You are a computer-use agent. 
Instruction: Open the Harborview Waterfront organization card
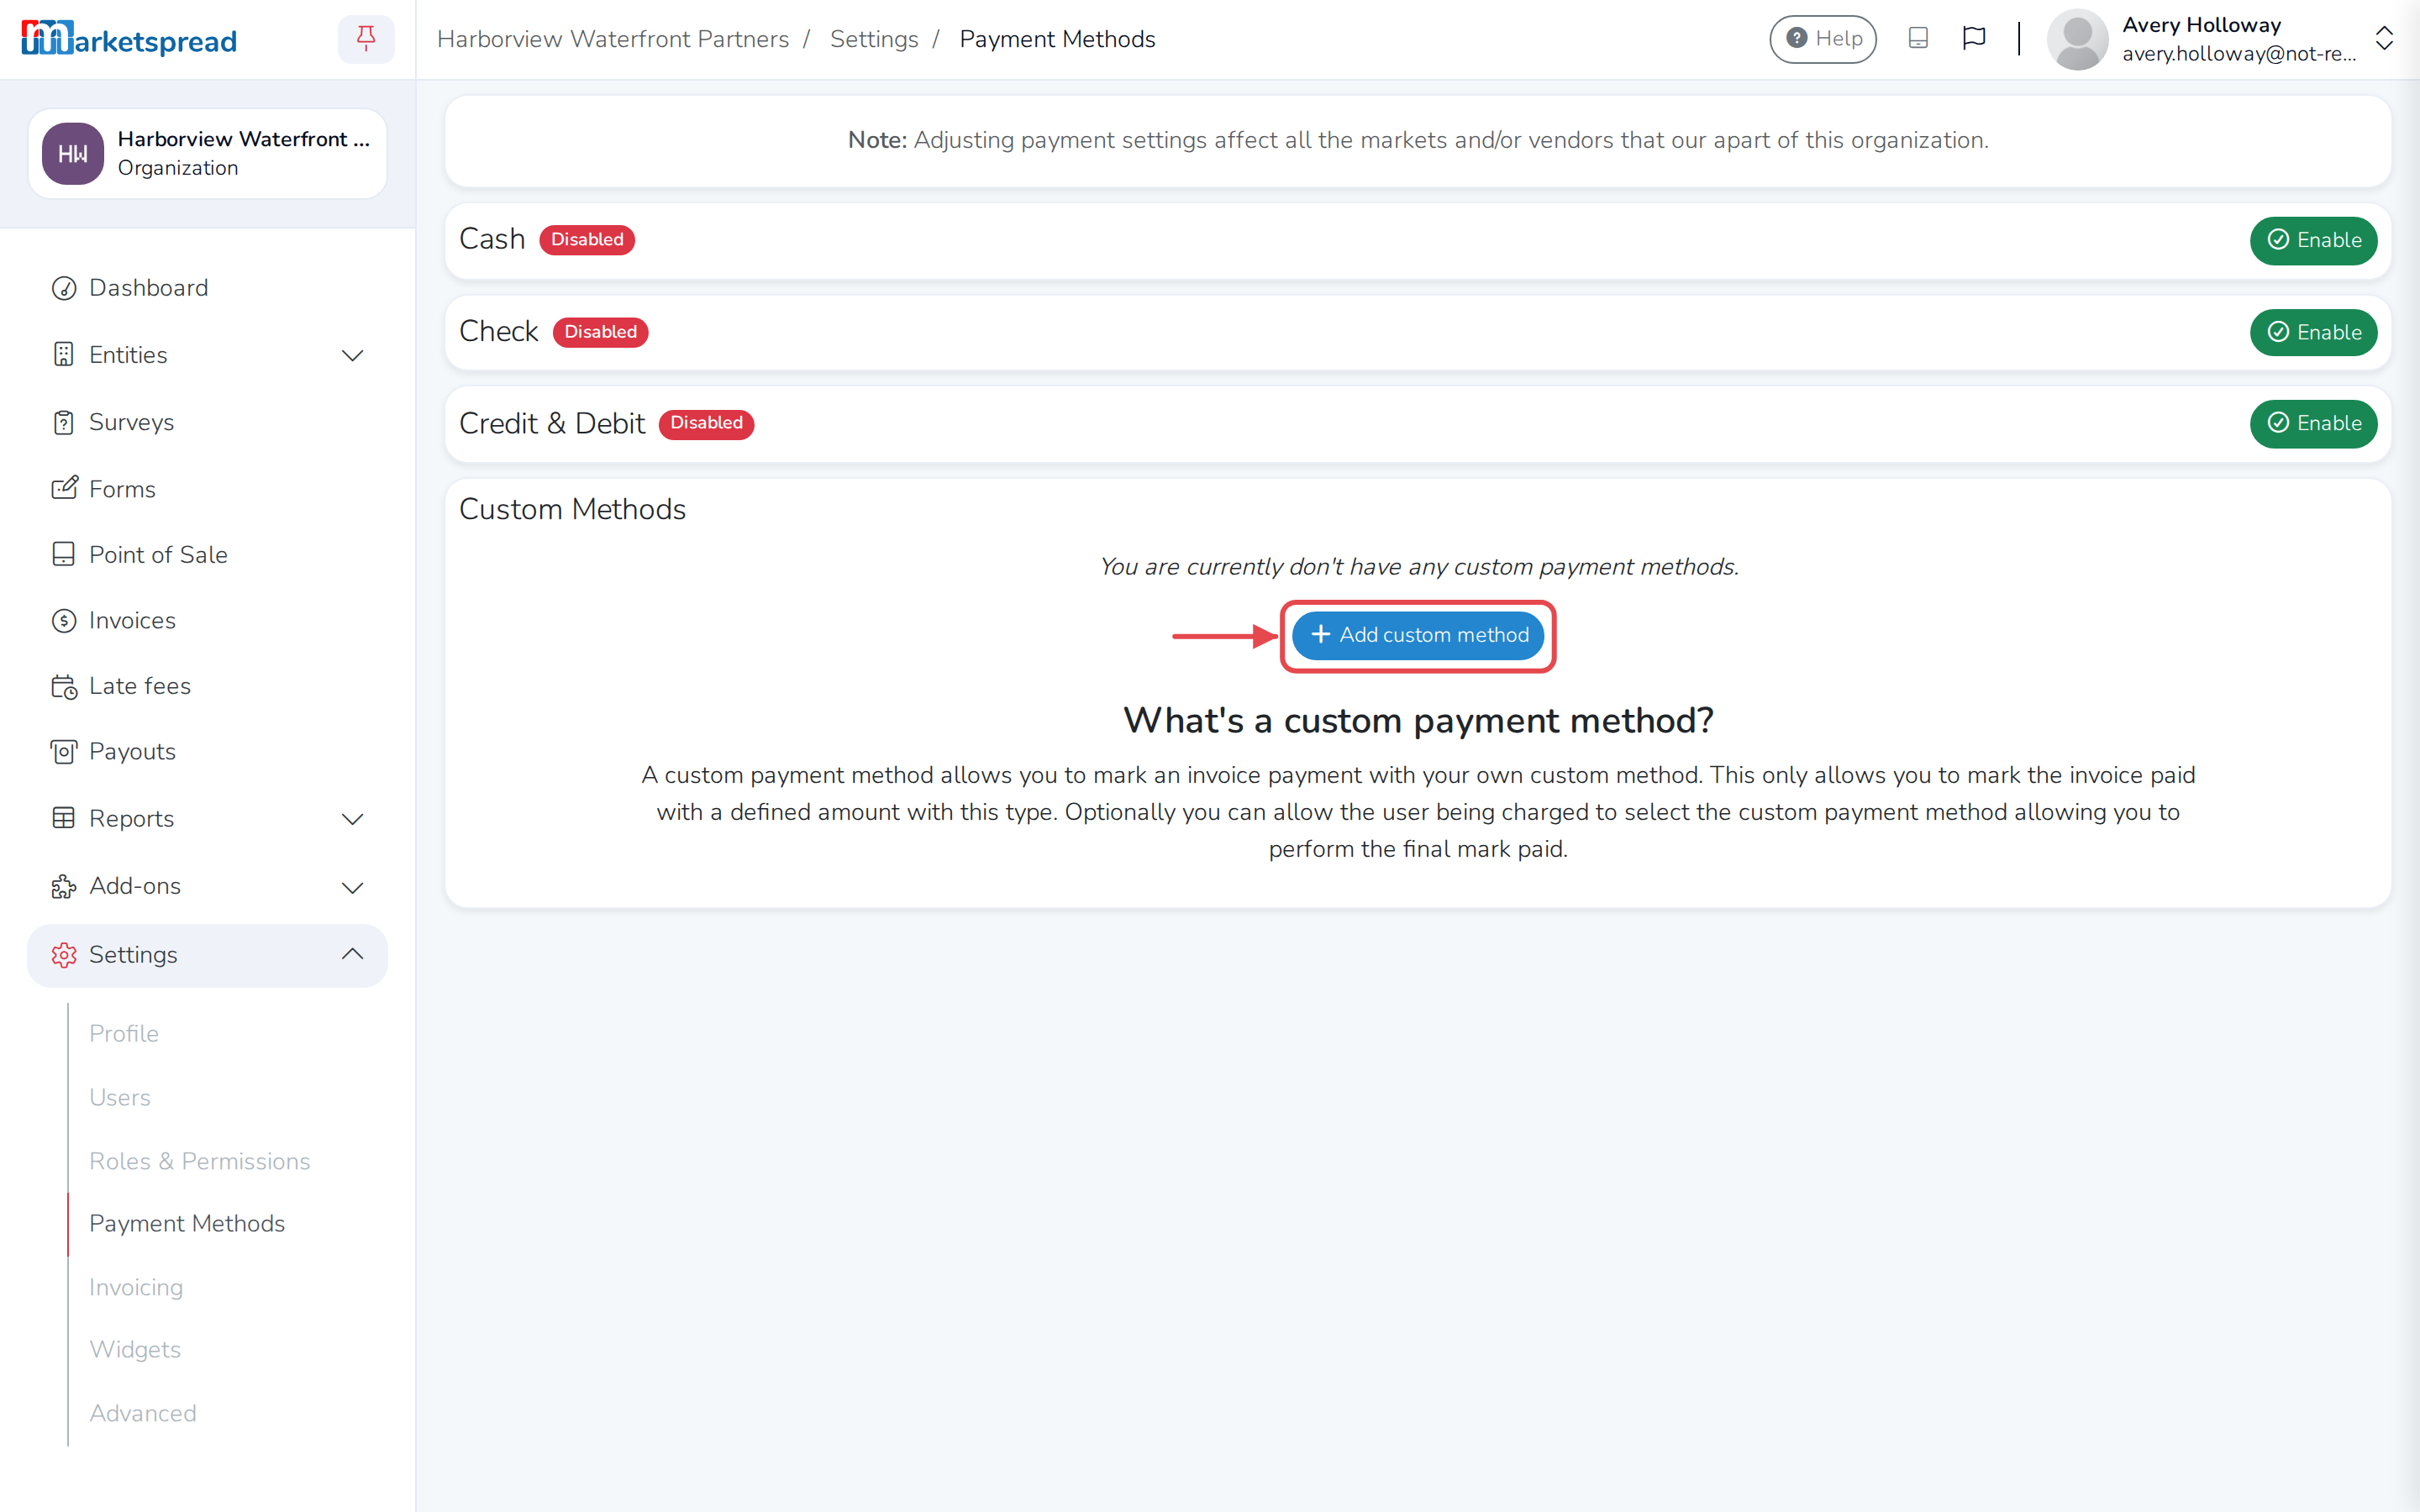(207, 154)
